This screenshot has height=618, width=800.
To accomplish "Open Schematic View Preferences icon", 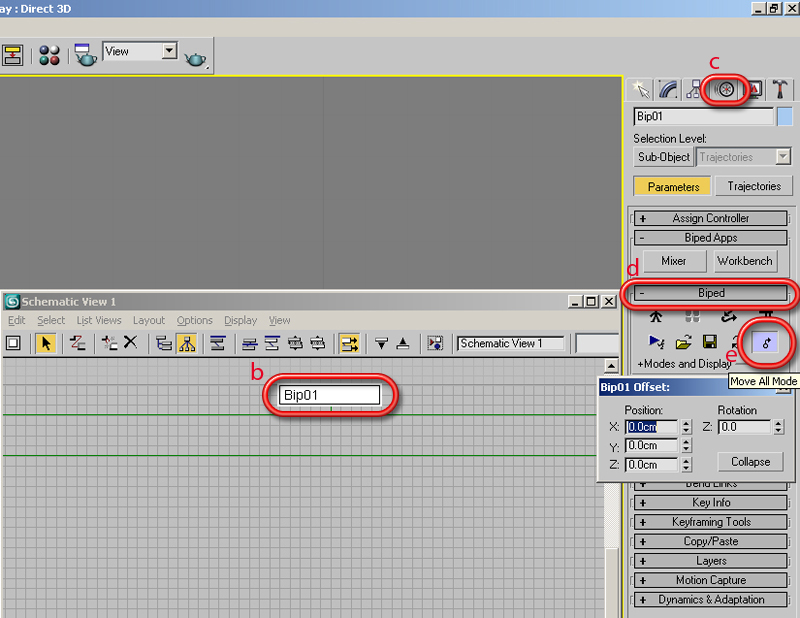I will point(435,343).
